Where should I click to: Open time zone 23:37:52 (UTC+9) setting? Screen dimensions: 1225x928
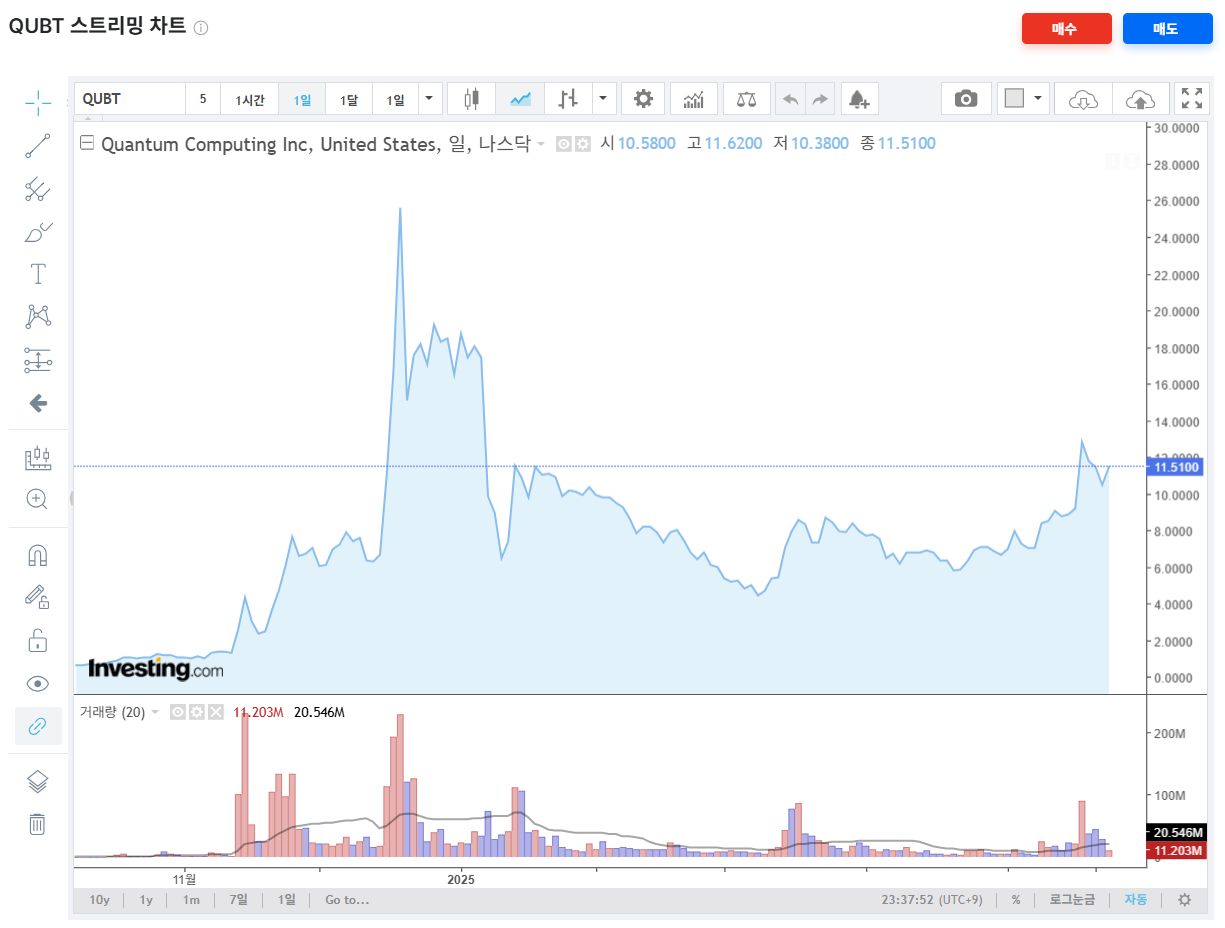[x=932, y=900]
